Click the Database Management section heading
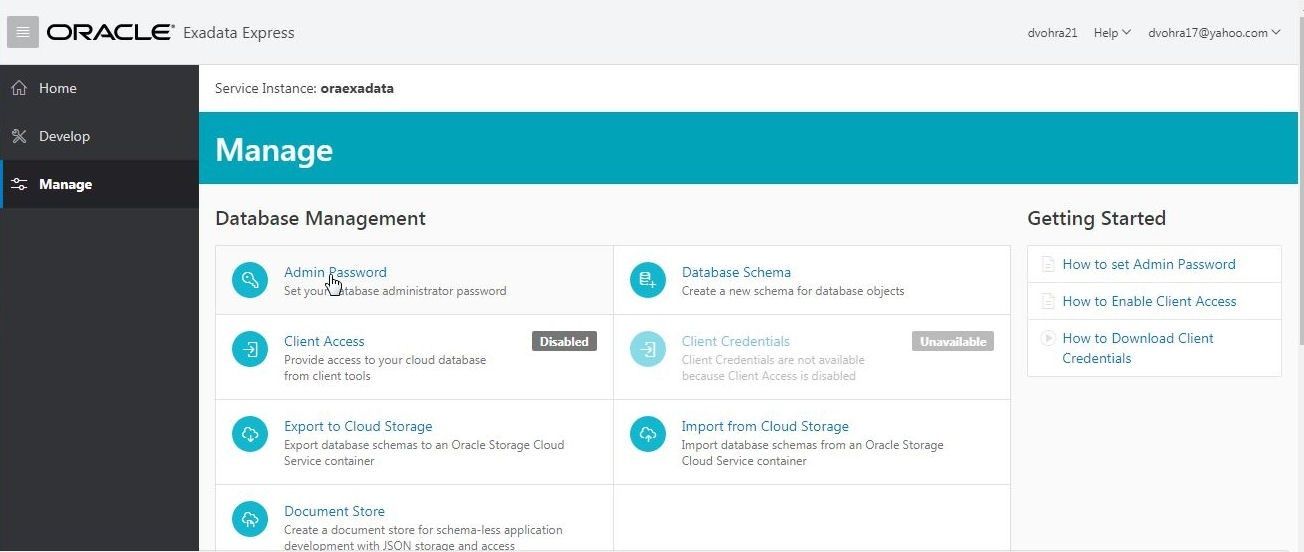The height and width of the screenshot is (552, 1304). pos(320,218)
